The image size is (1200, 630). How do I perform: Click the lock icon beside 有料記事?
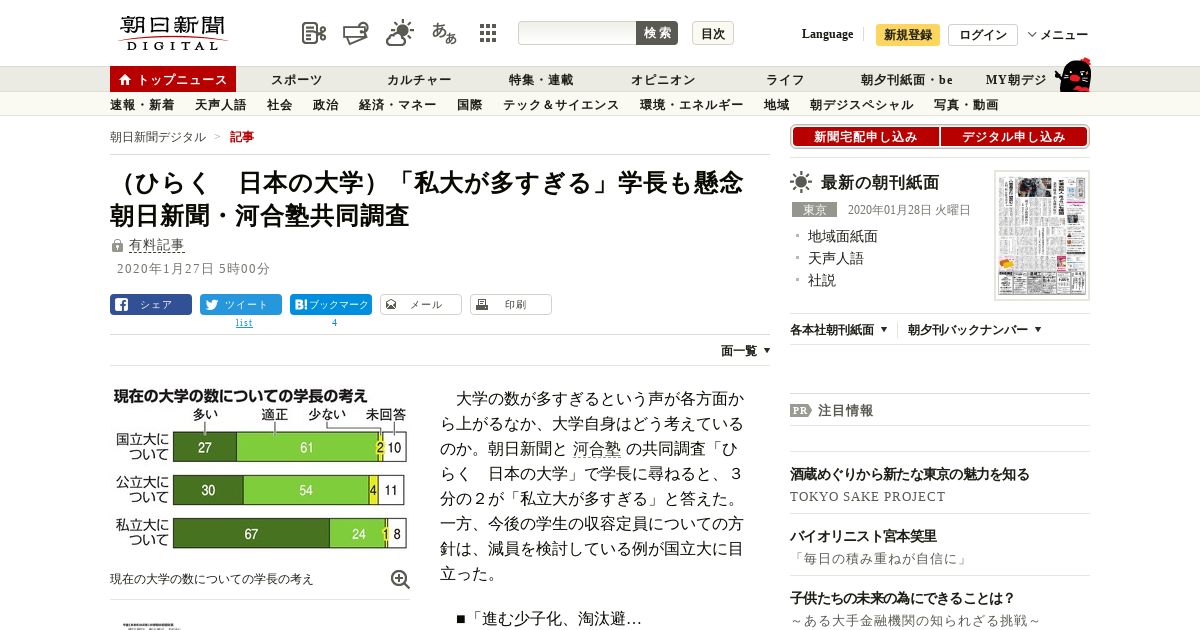click(117, 246)
